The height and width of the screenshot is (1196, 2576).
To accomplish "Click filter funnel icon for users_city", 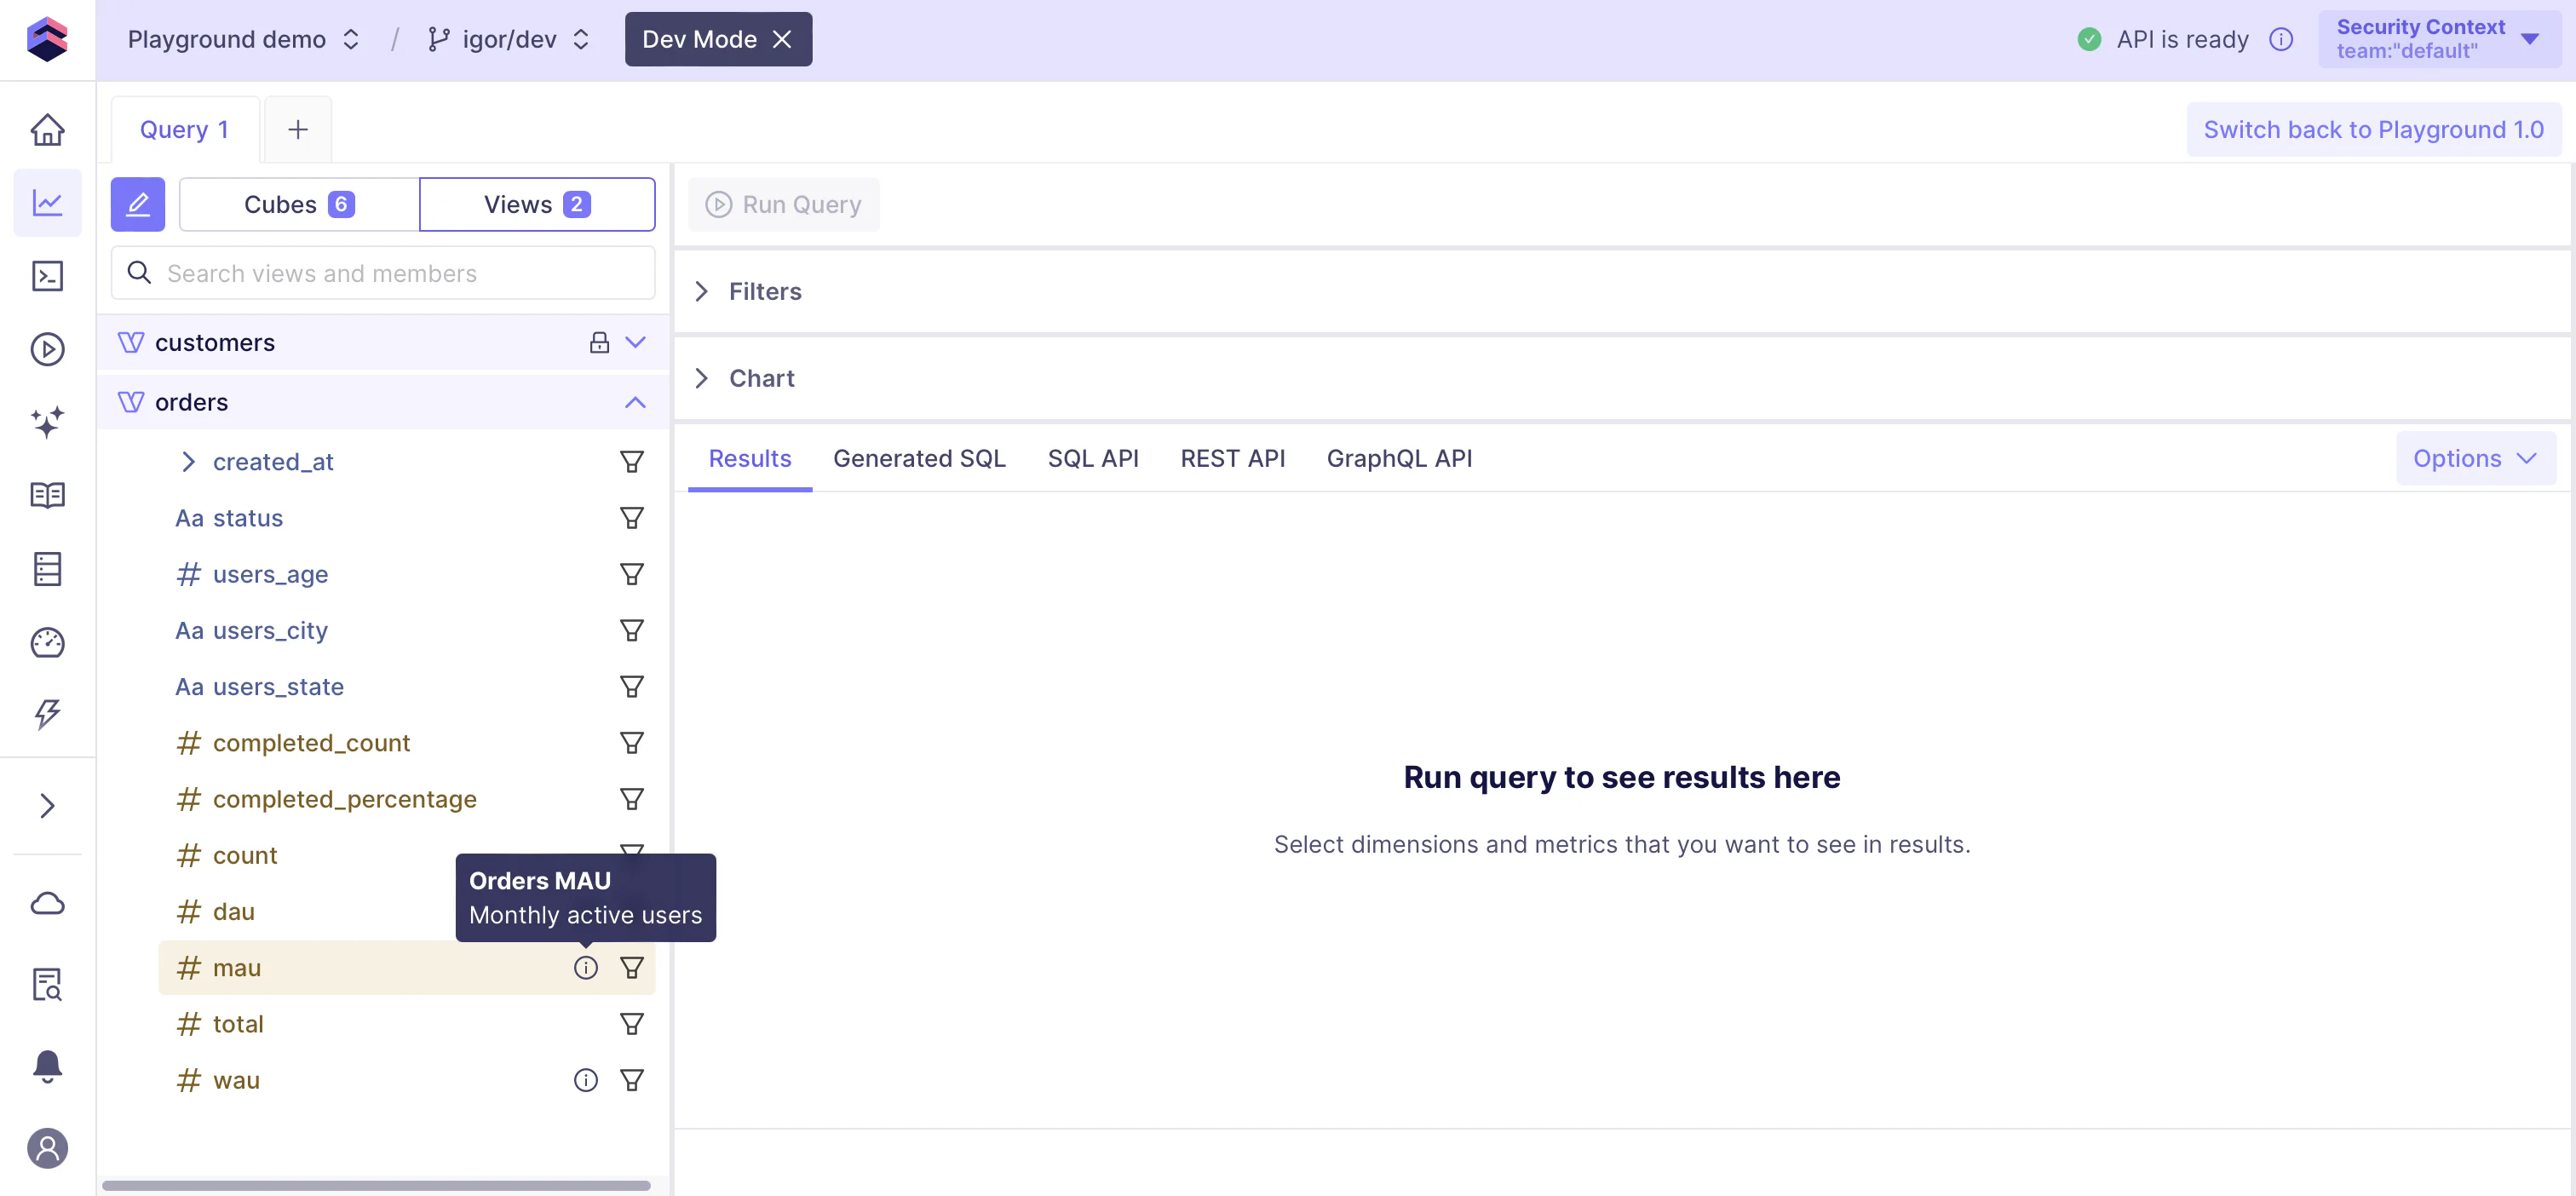I will (x=631, y=630).
